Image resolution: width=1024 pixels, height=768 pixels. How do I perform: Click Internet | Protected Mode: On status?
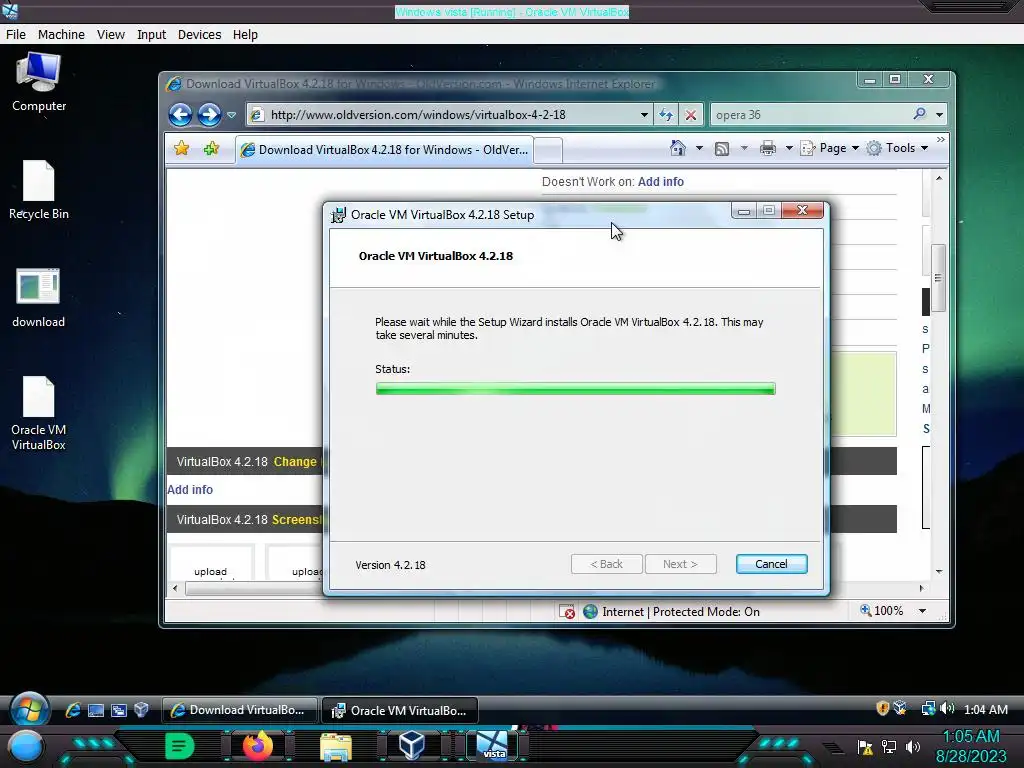[x=680, y=612]
